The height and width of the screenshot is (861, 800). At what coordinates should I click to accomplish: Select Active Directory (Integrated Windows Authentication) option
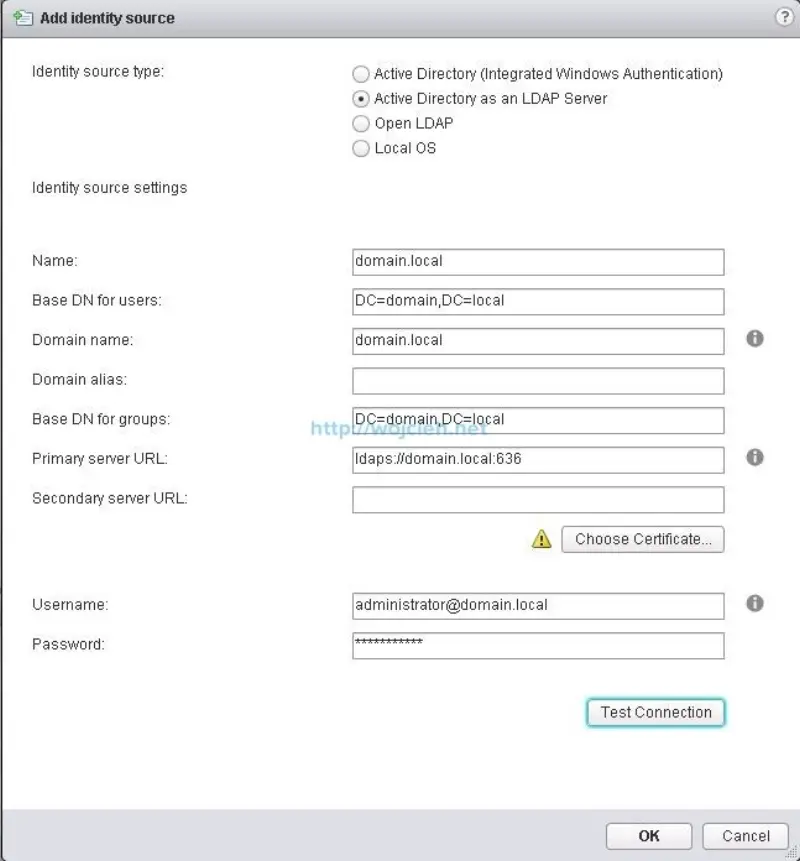tap(360, 73)
